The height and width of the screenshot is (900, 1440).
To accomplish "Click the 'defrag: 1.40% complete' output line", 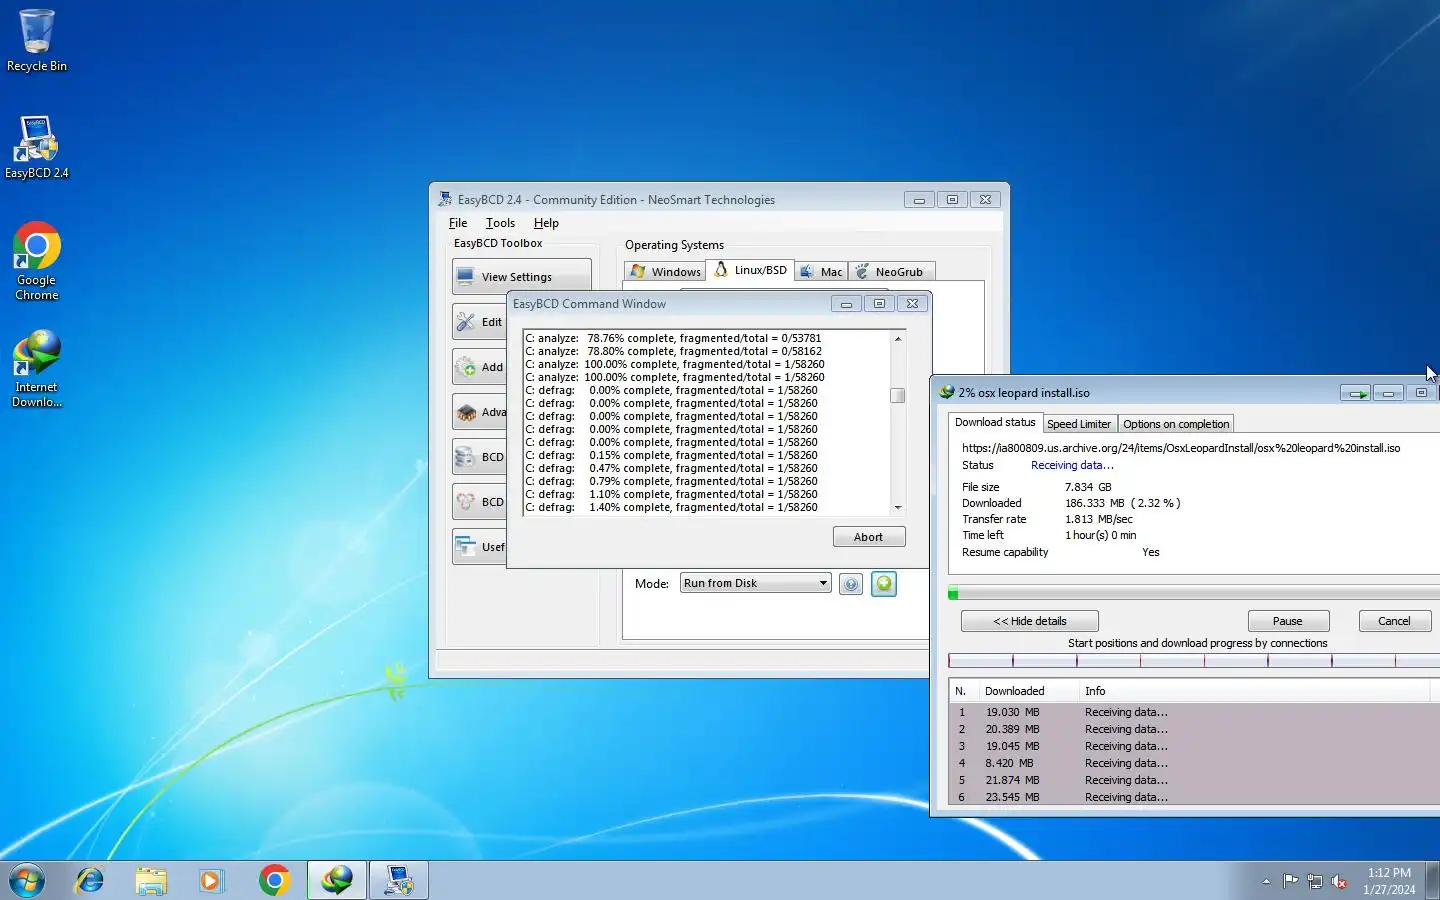I will click(x=671, y=507).
